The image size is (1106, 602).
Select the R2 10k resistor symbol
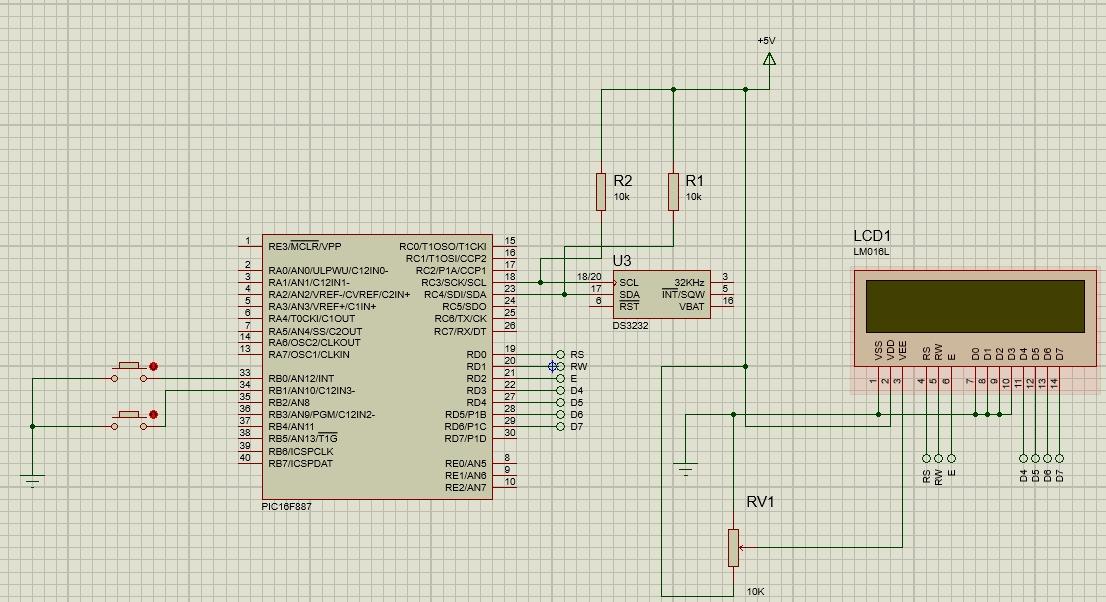(601, 192)
